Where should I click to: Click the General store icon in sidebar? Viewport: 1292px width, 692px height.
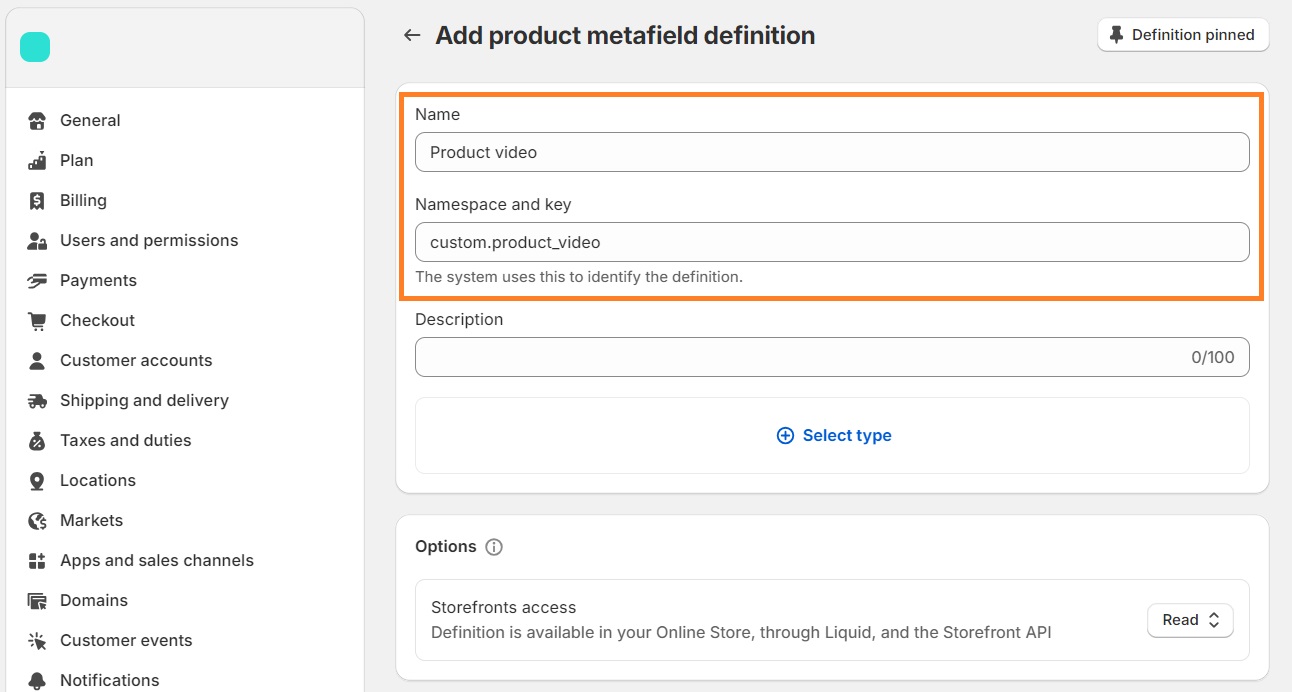(37, 121)
